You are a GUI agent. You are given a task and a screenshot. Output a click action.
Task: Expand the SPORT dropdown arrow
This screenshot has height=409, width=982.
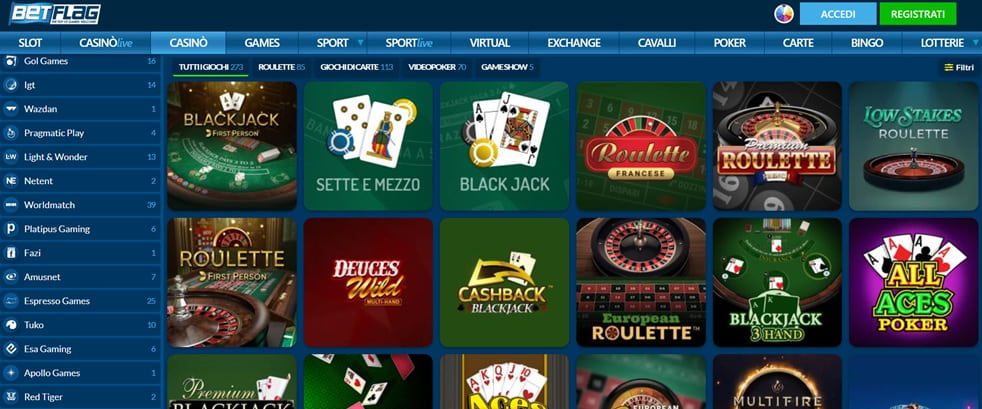coord(360,43)
